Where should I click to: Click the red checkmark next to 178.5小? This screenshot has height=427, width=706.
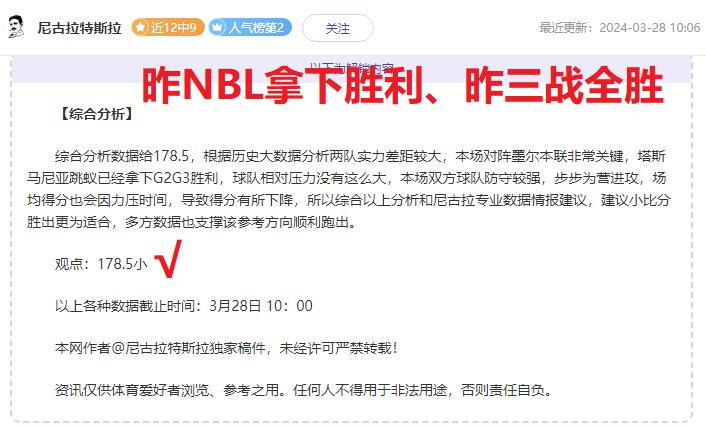[x=168, y=259]
